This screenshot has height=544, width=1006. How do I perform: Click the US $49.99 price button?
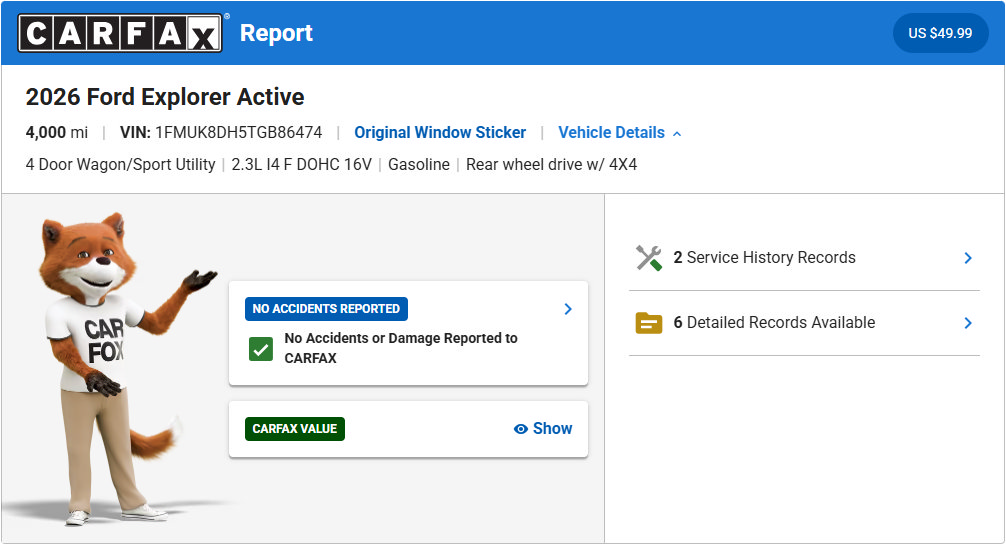[x=940, y=33]
